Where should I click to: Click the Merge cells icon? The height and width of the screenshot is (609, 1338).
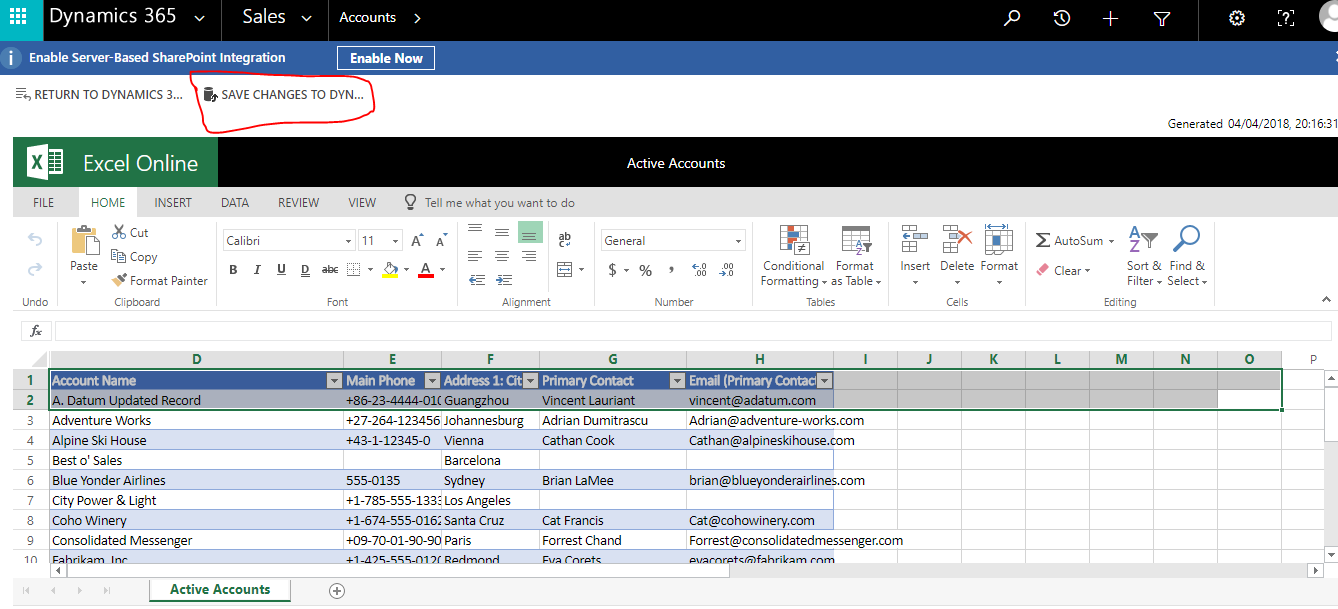pos(564,270)
